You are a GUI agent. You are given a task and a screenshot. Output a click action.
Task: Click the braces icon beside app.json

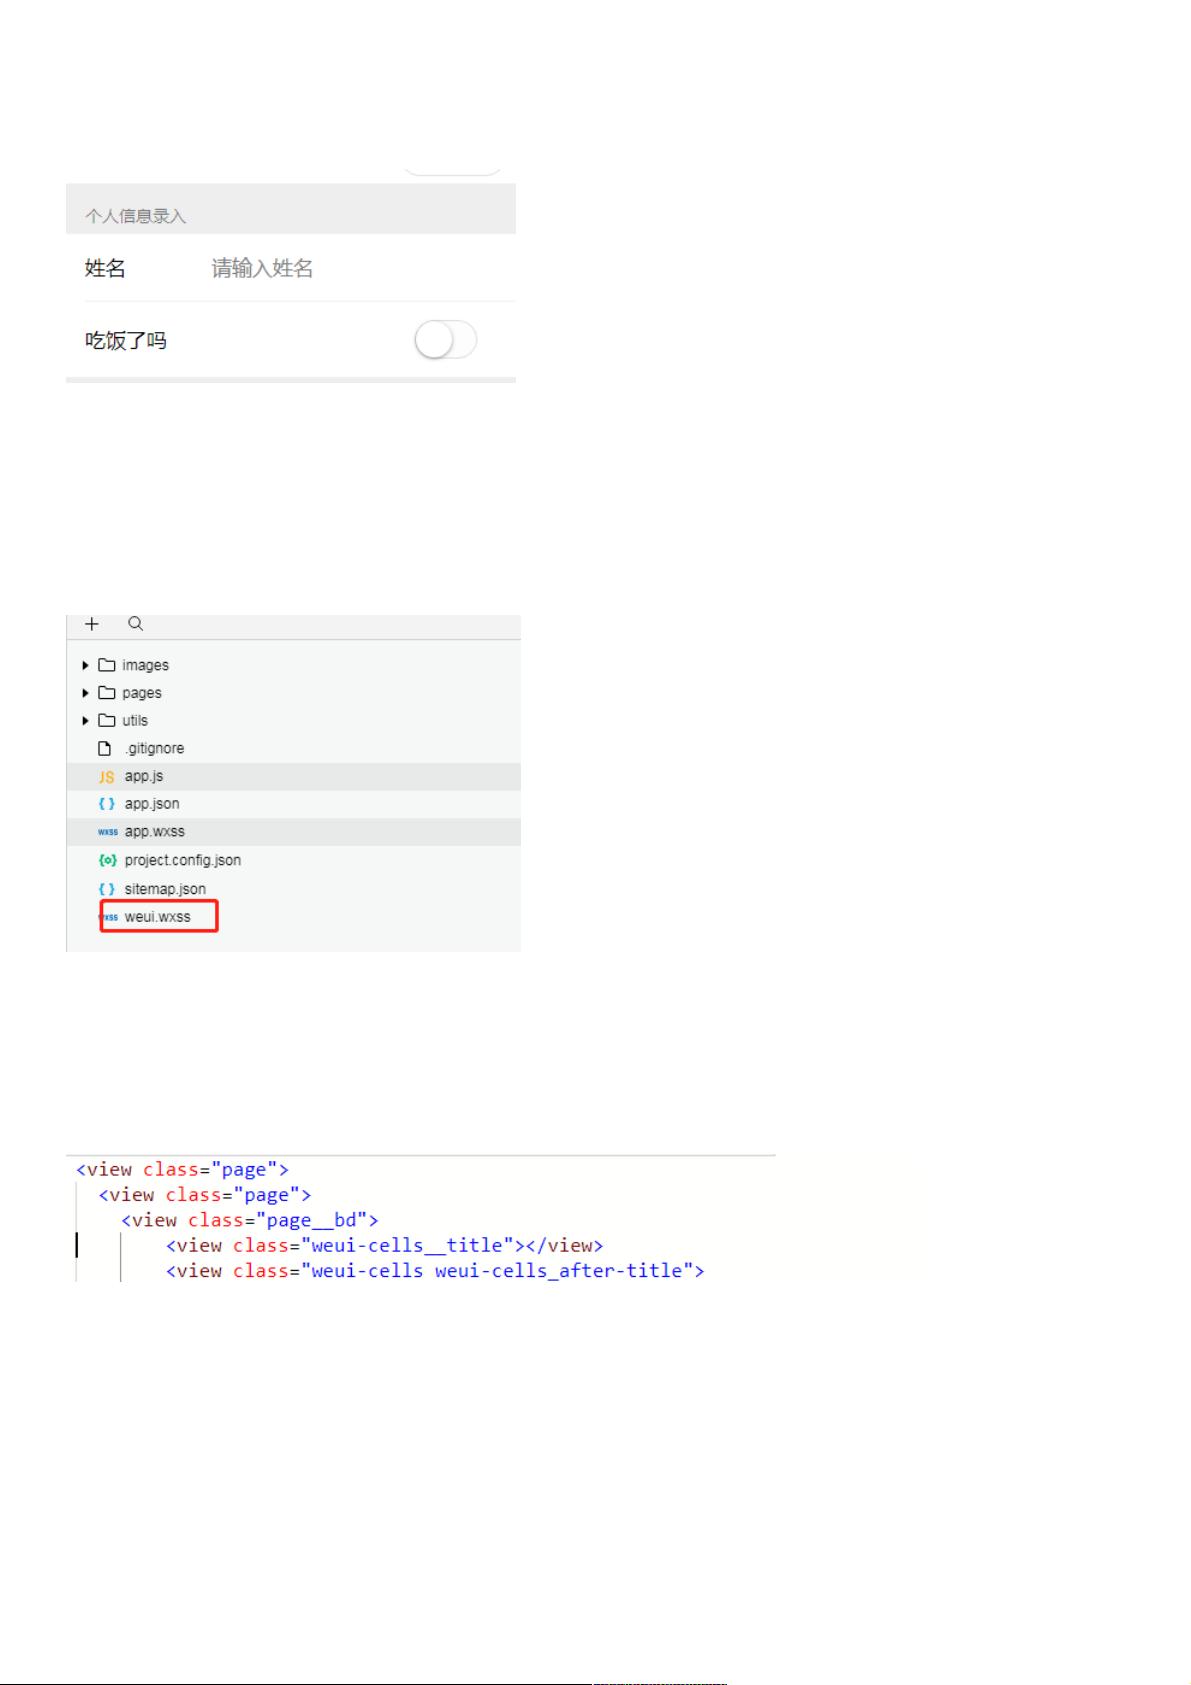click(106, 804)
